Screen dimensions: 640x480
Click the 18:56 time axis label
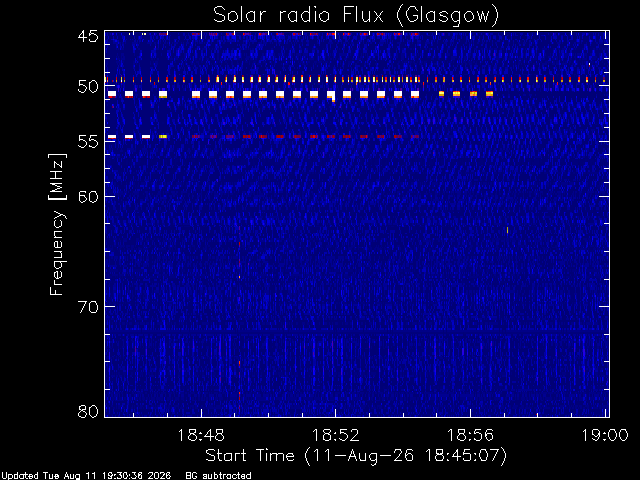(x=470, y=435)
